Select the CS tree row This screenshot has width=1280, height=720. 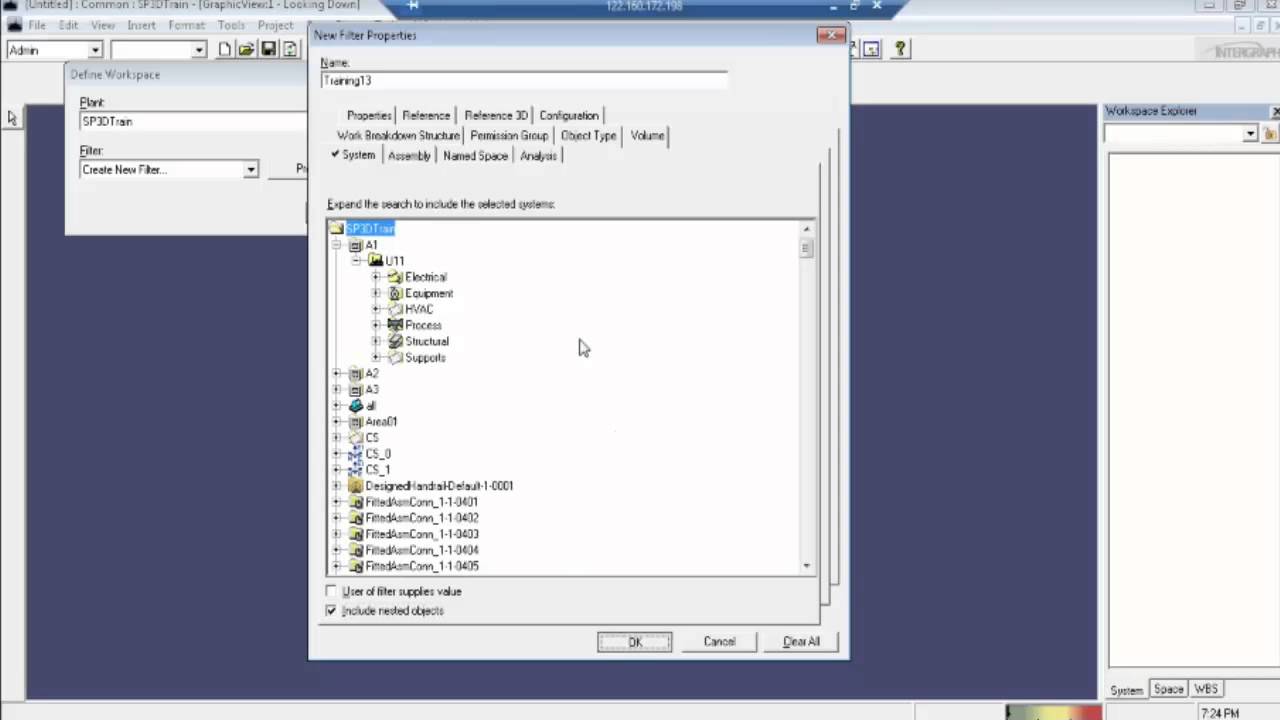372,438
